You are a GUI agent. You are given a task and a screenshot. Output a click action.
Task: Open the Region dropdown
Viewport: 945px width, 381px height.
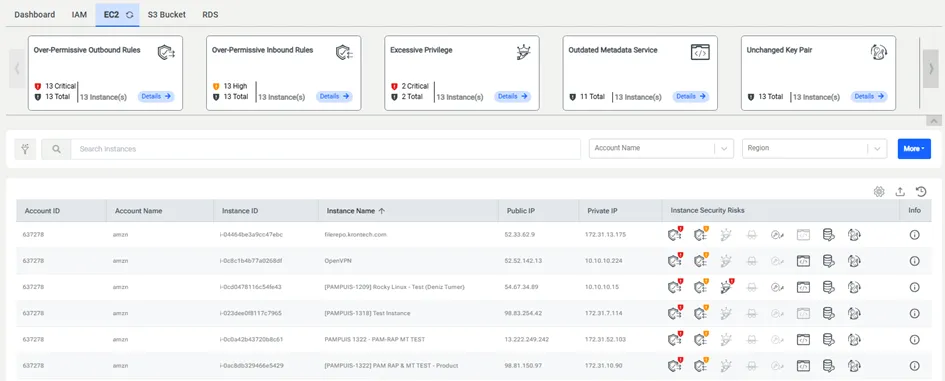(815, 148)
